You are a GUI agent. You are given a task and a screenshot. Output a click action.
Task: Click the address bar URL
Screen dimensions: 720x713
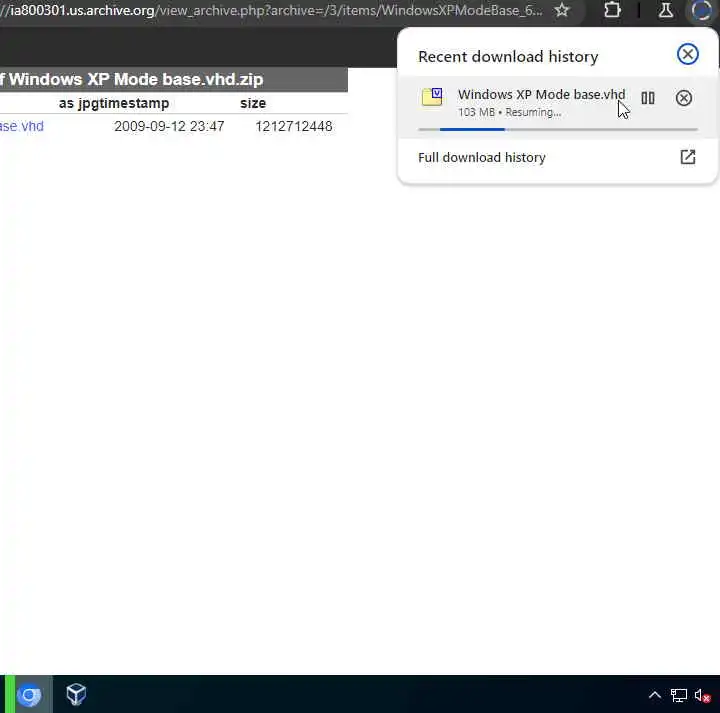(271, 10)
